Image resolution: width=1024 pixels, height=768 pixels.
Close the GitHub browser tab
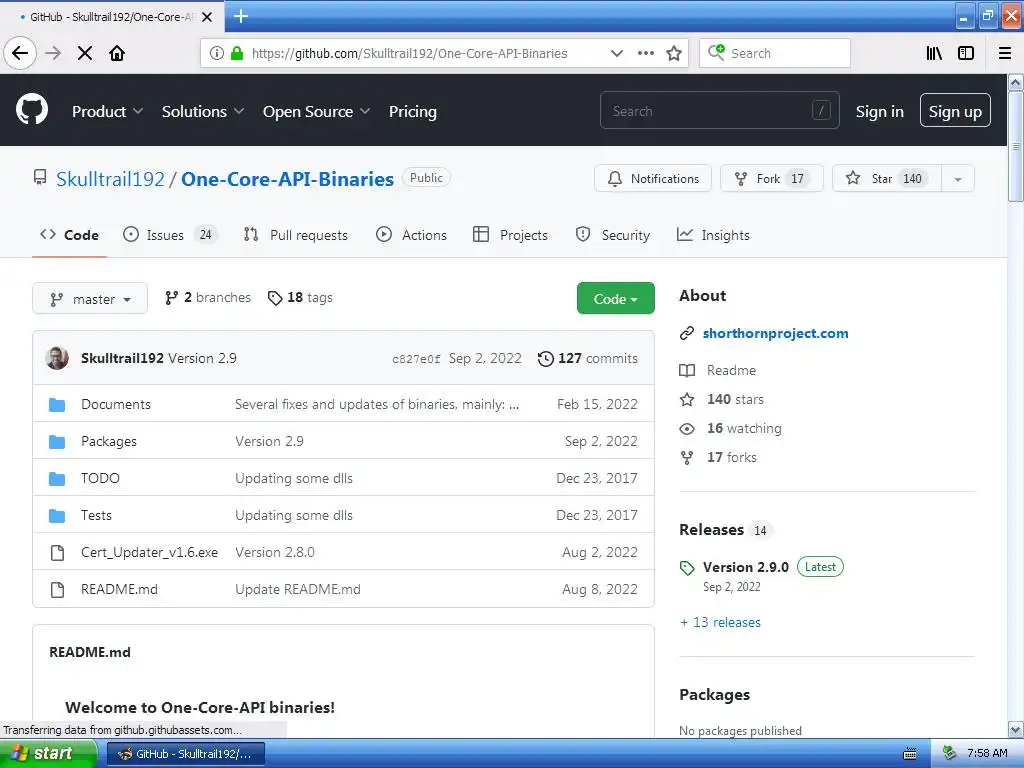pyautogui.click(x=207, y=17)
